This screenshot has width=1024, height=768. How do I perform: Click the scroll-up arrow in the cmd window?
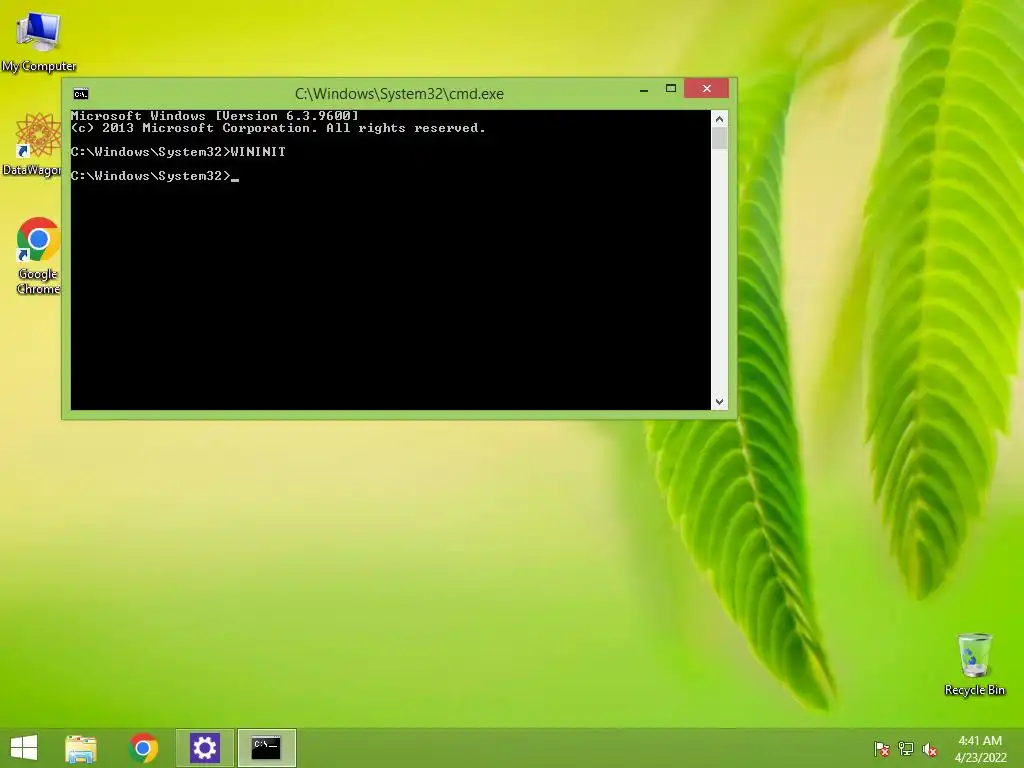(719, 119)
